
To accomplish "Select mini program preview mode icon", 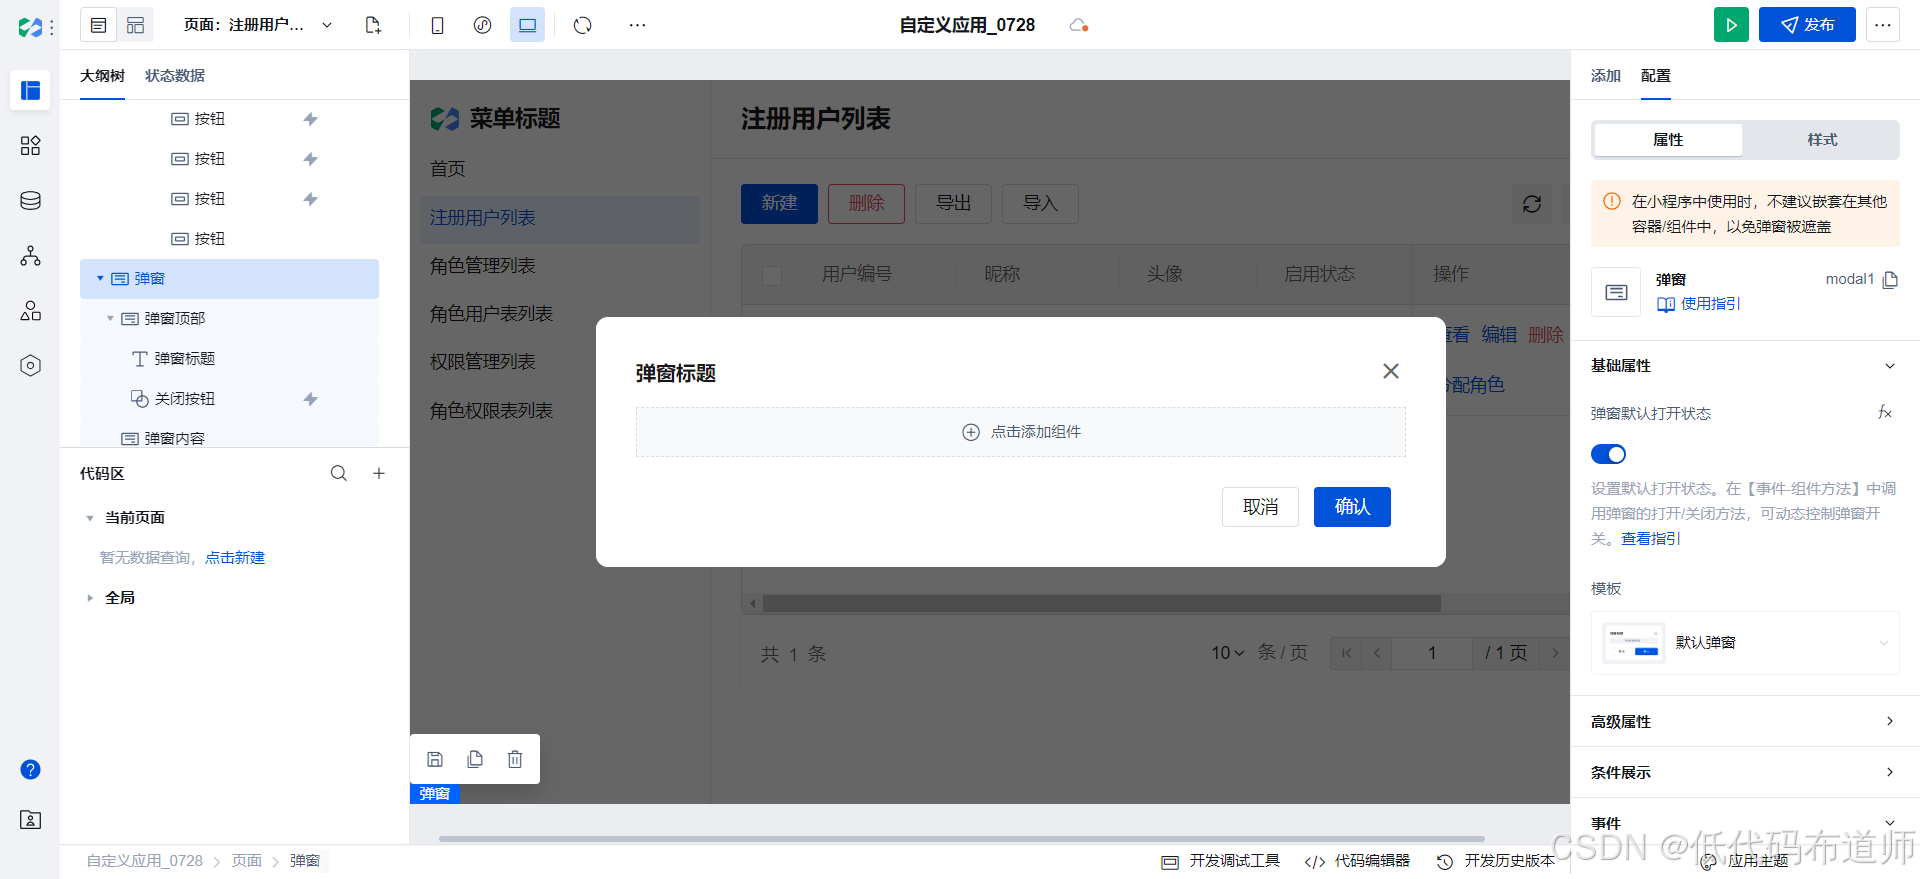I will [x=482, y=25].
